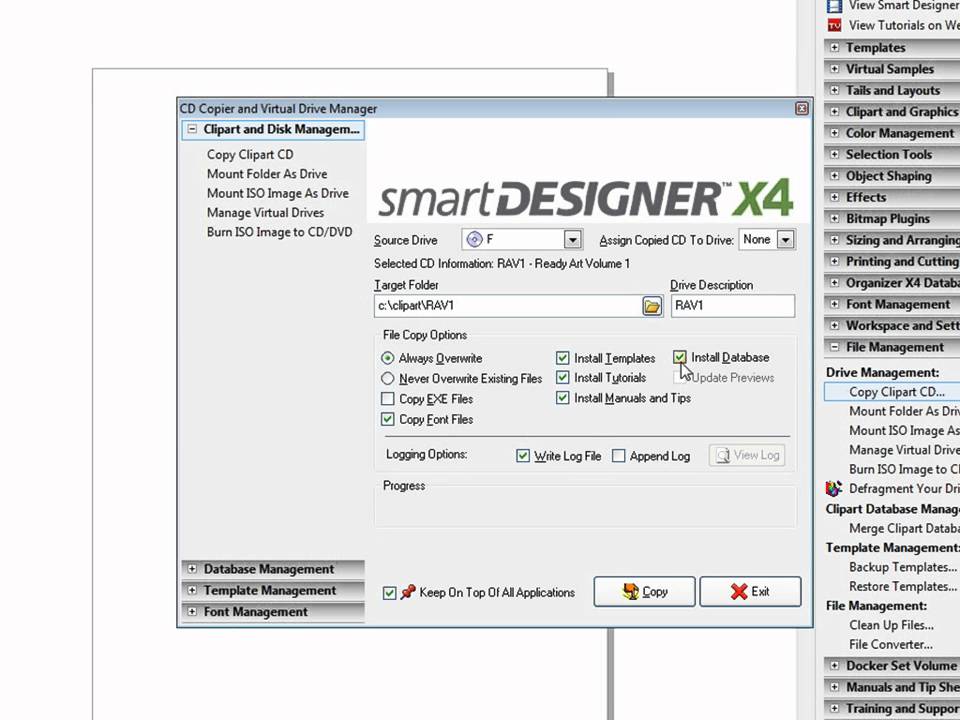Expand Font Management section in dialog
This screenshot has width=960, height=720.
pos(192,612)
